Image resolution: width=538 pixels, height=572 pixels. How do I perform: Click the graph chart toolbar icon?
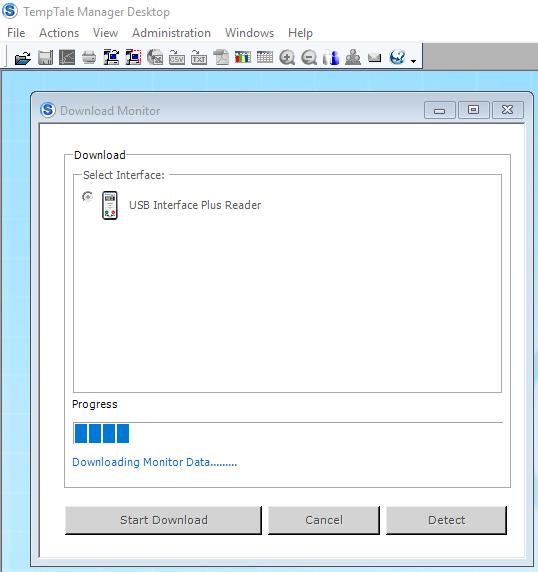click(67, 58)
